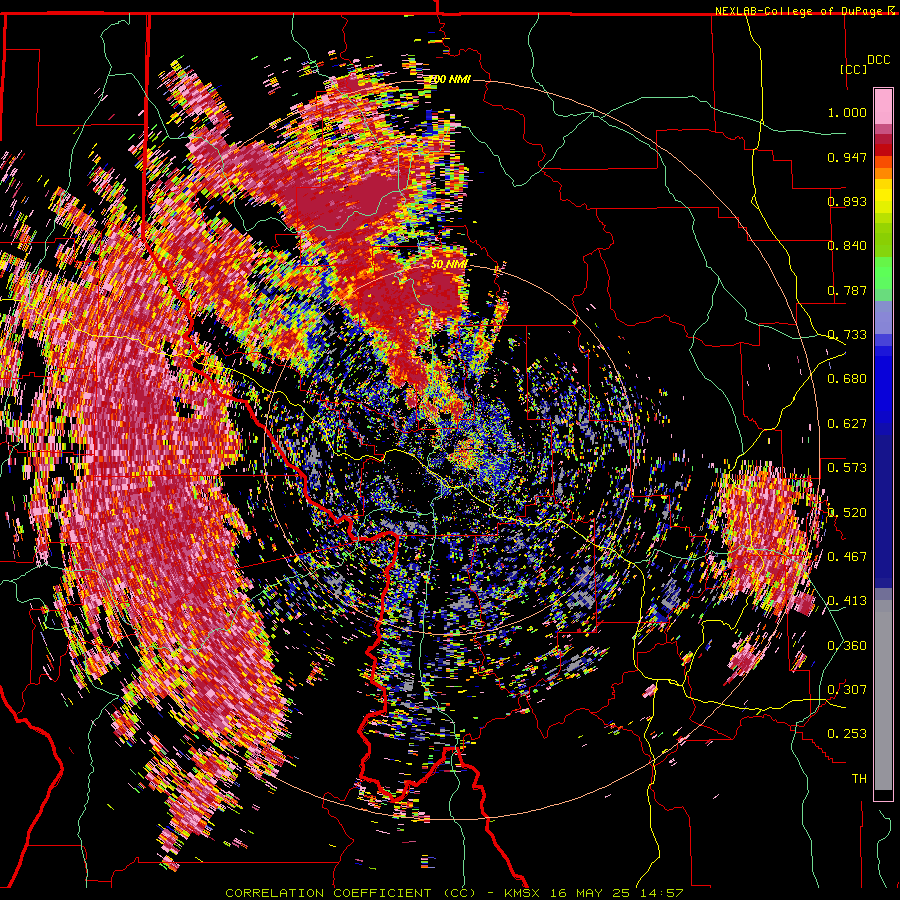The image size is (900, 900).
Task: Click the NEXLAB-College of DuPage credit text
Action: [801, 11]
